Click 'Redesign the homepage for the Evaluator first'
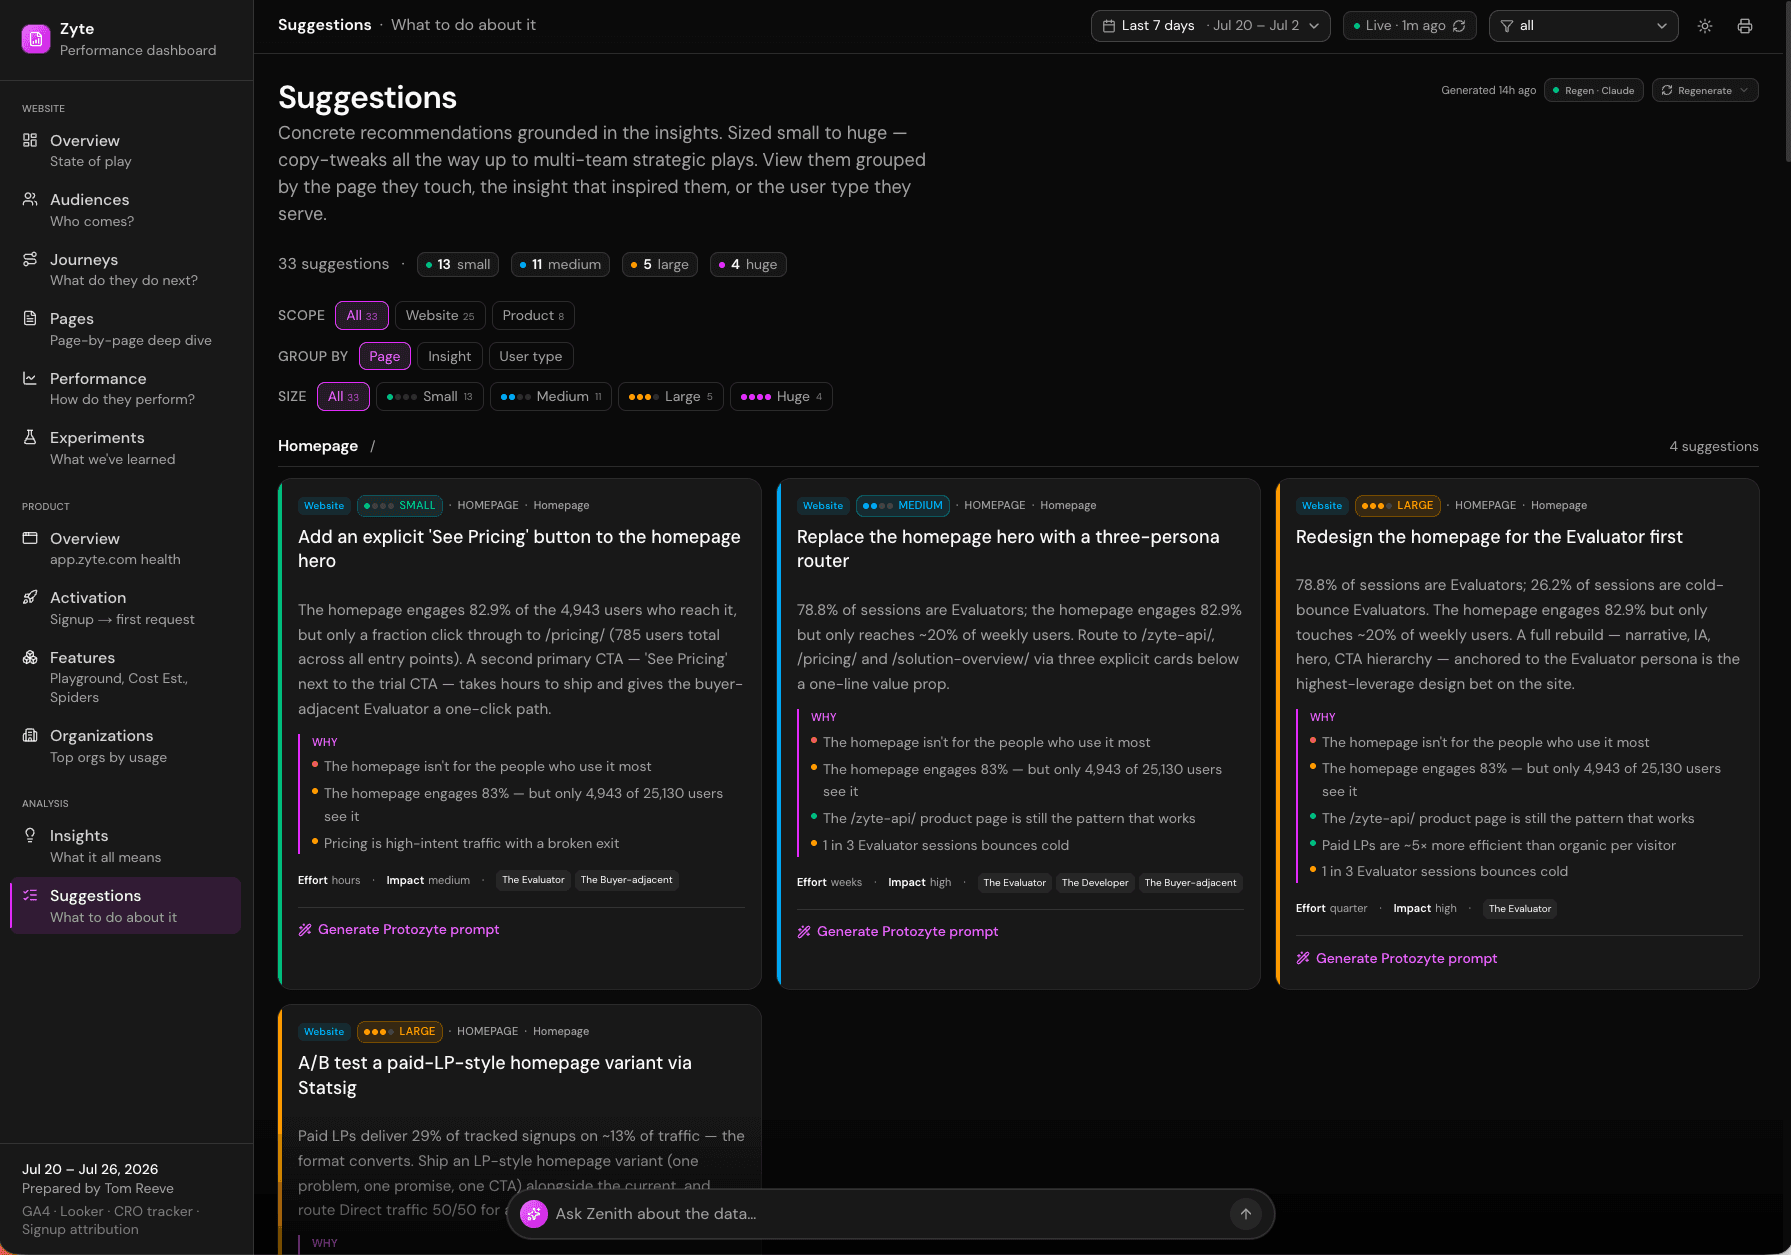This screenshot has height=1255, width=1791. [1489, 537]
